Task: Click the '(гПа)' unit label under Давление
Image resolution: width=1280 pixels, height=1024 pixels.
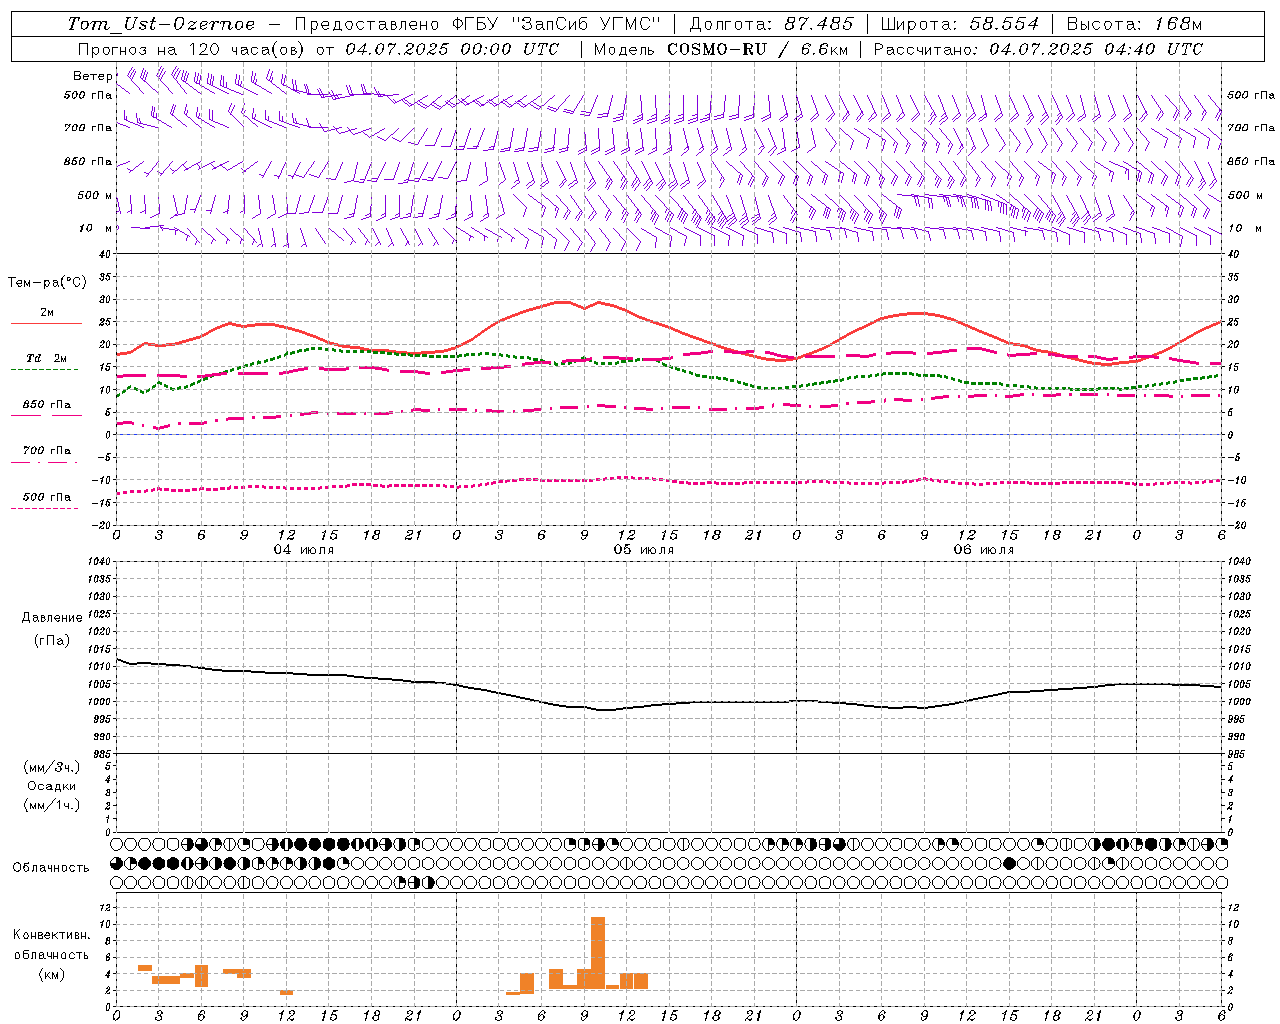Action: click(x=52, y=640)
